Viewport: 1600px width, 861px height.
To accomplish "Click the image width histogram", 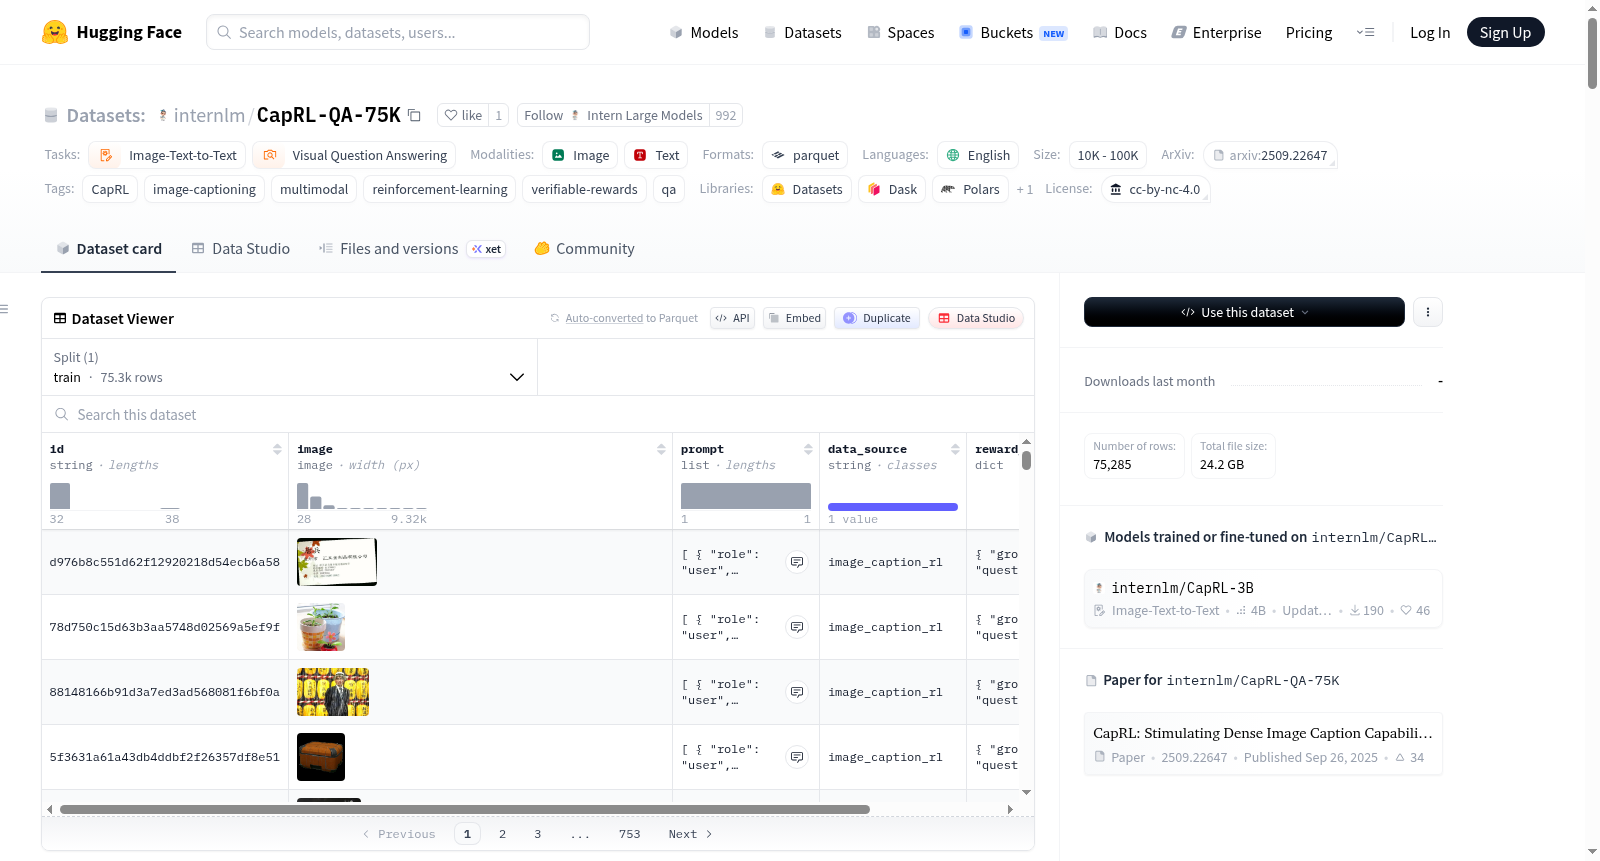I will pyautogui.click(x=362, y=496).
